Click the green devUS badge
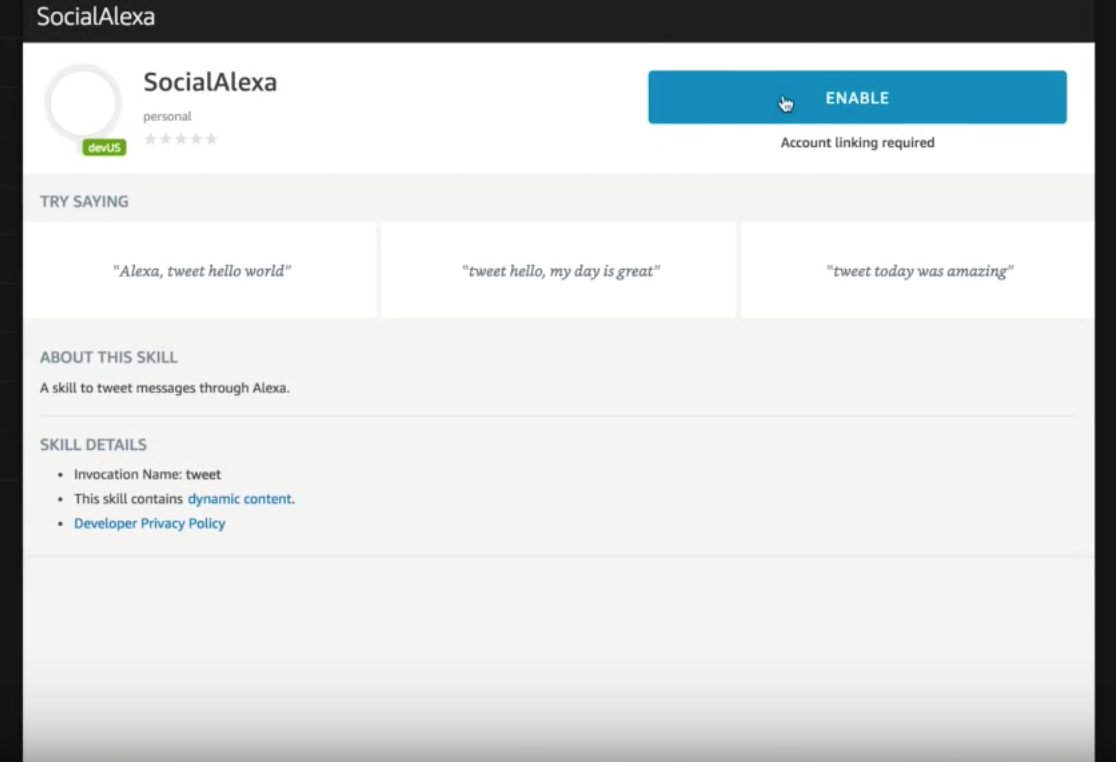The width and height of the screenshot is (1116, 762). 105,147
